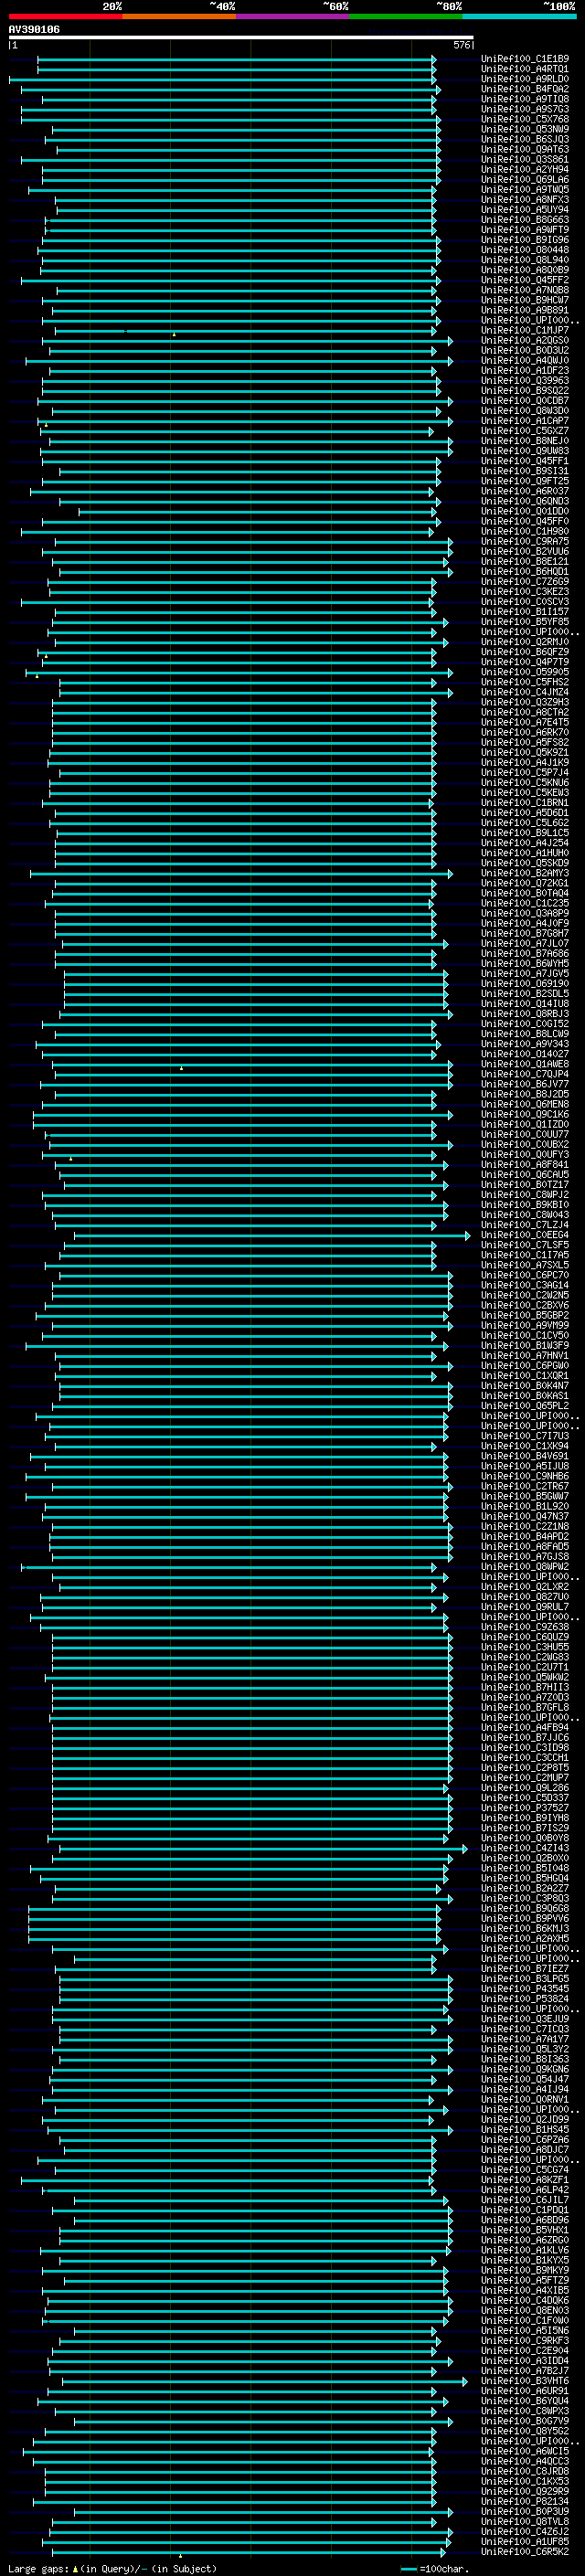The image size is (585, 2576).
Task: Click the orange ~40% identity legend bar
Action: [x=179, y=17]
